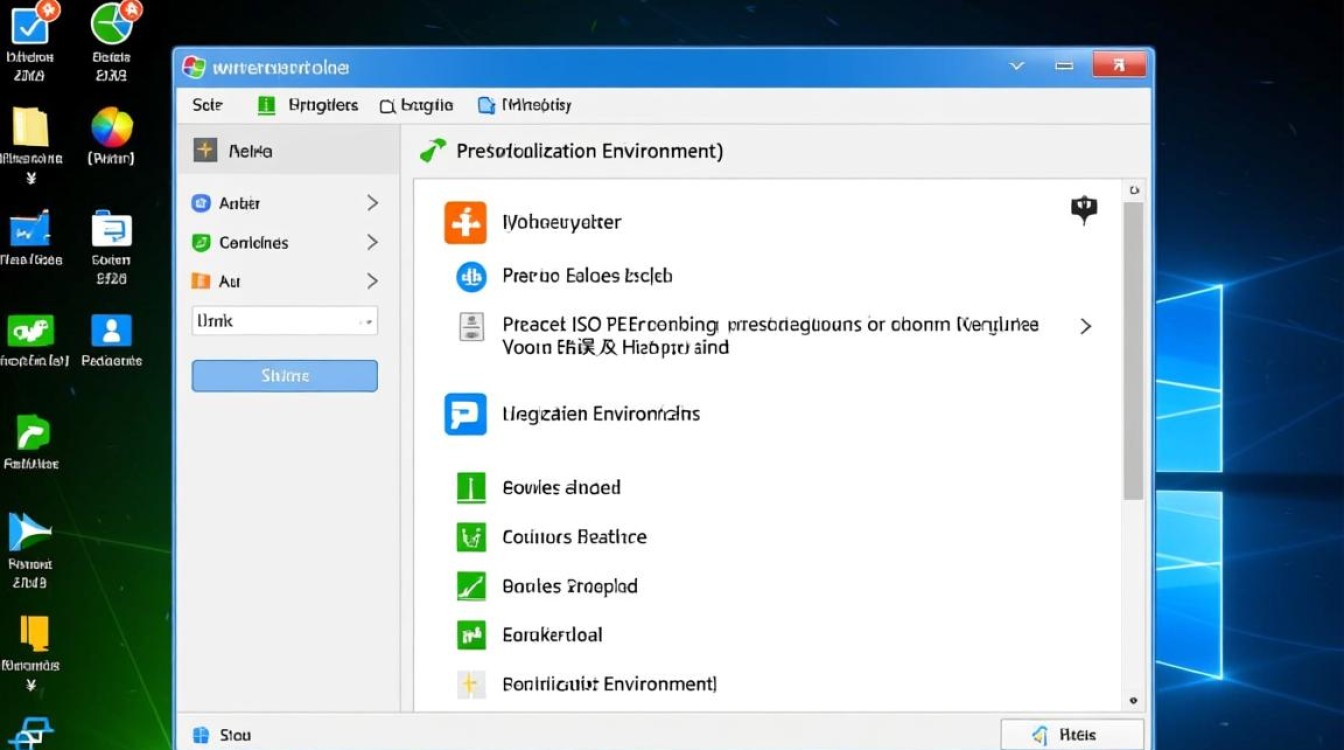The height and width of the screenshot is (750, 1344).
Task: Select the blue P icon for Uegizaien Environalns
Action: point(465,414)
